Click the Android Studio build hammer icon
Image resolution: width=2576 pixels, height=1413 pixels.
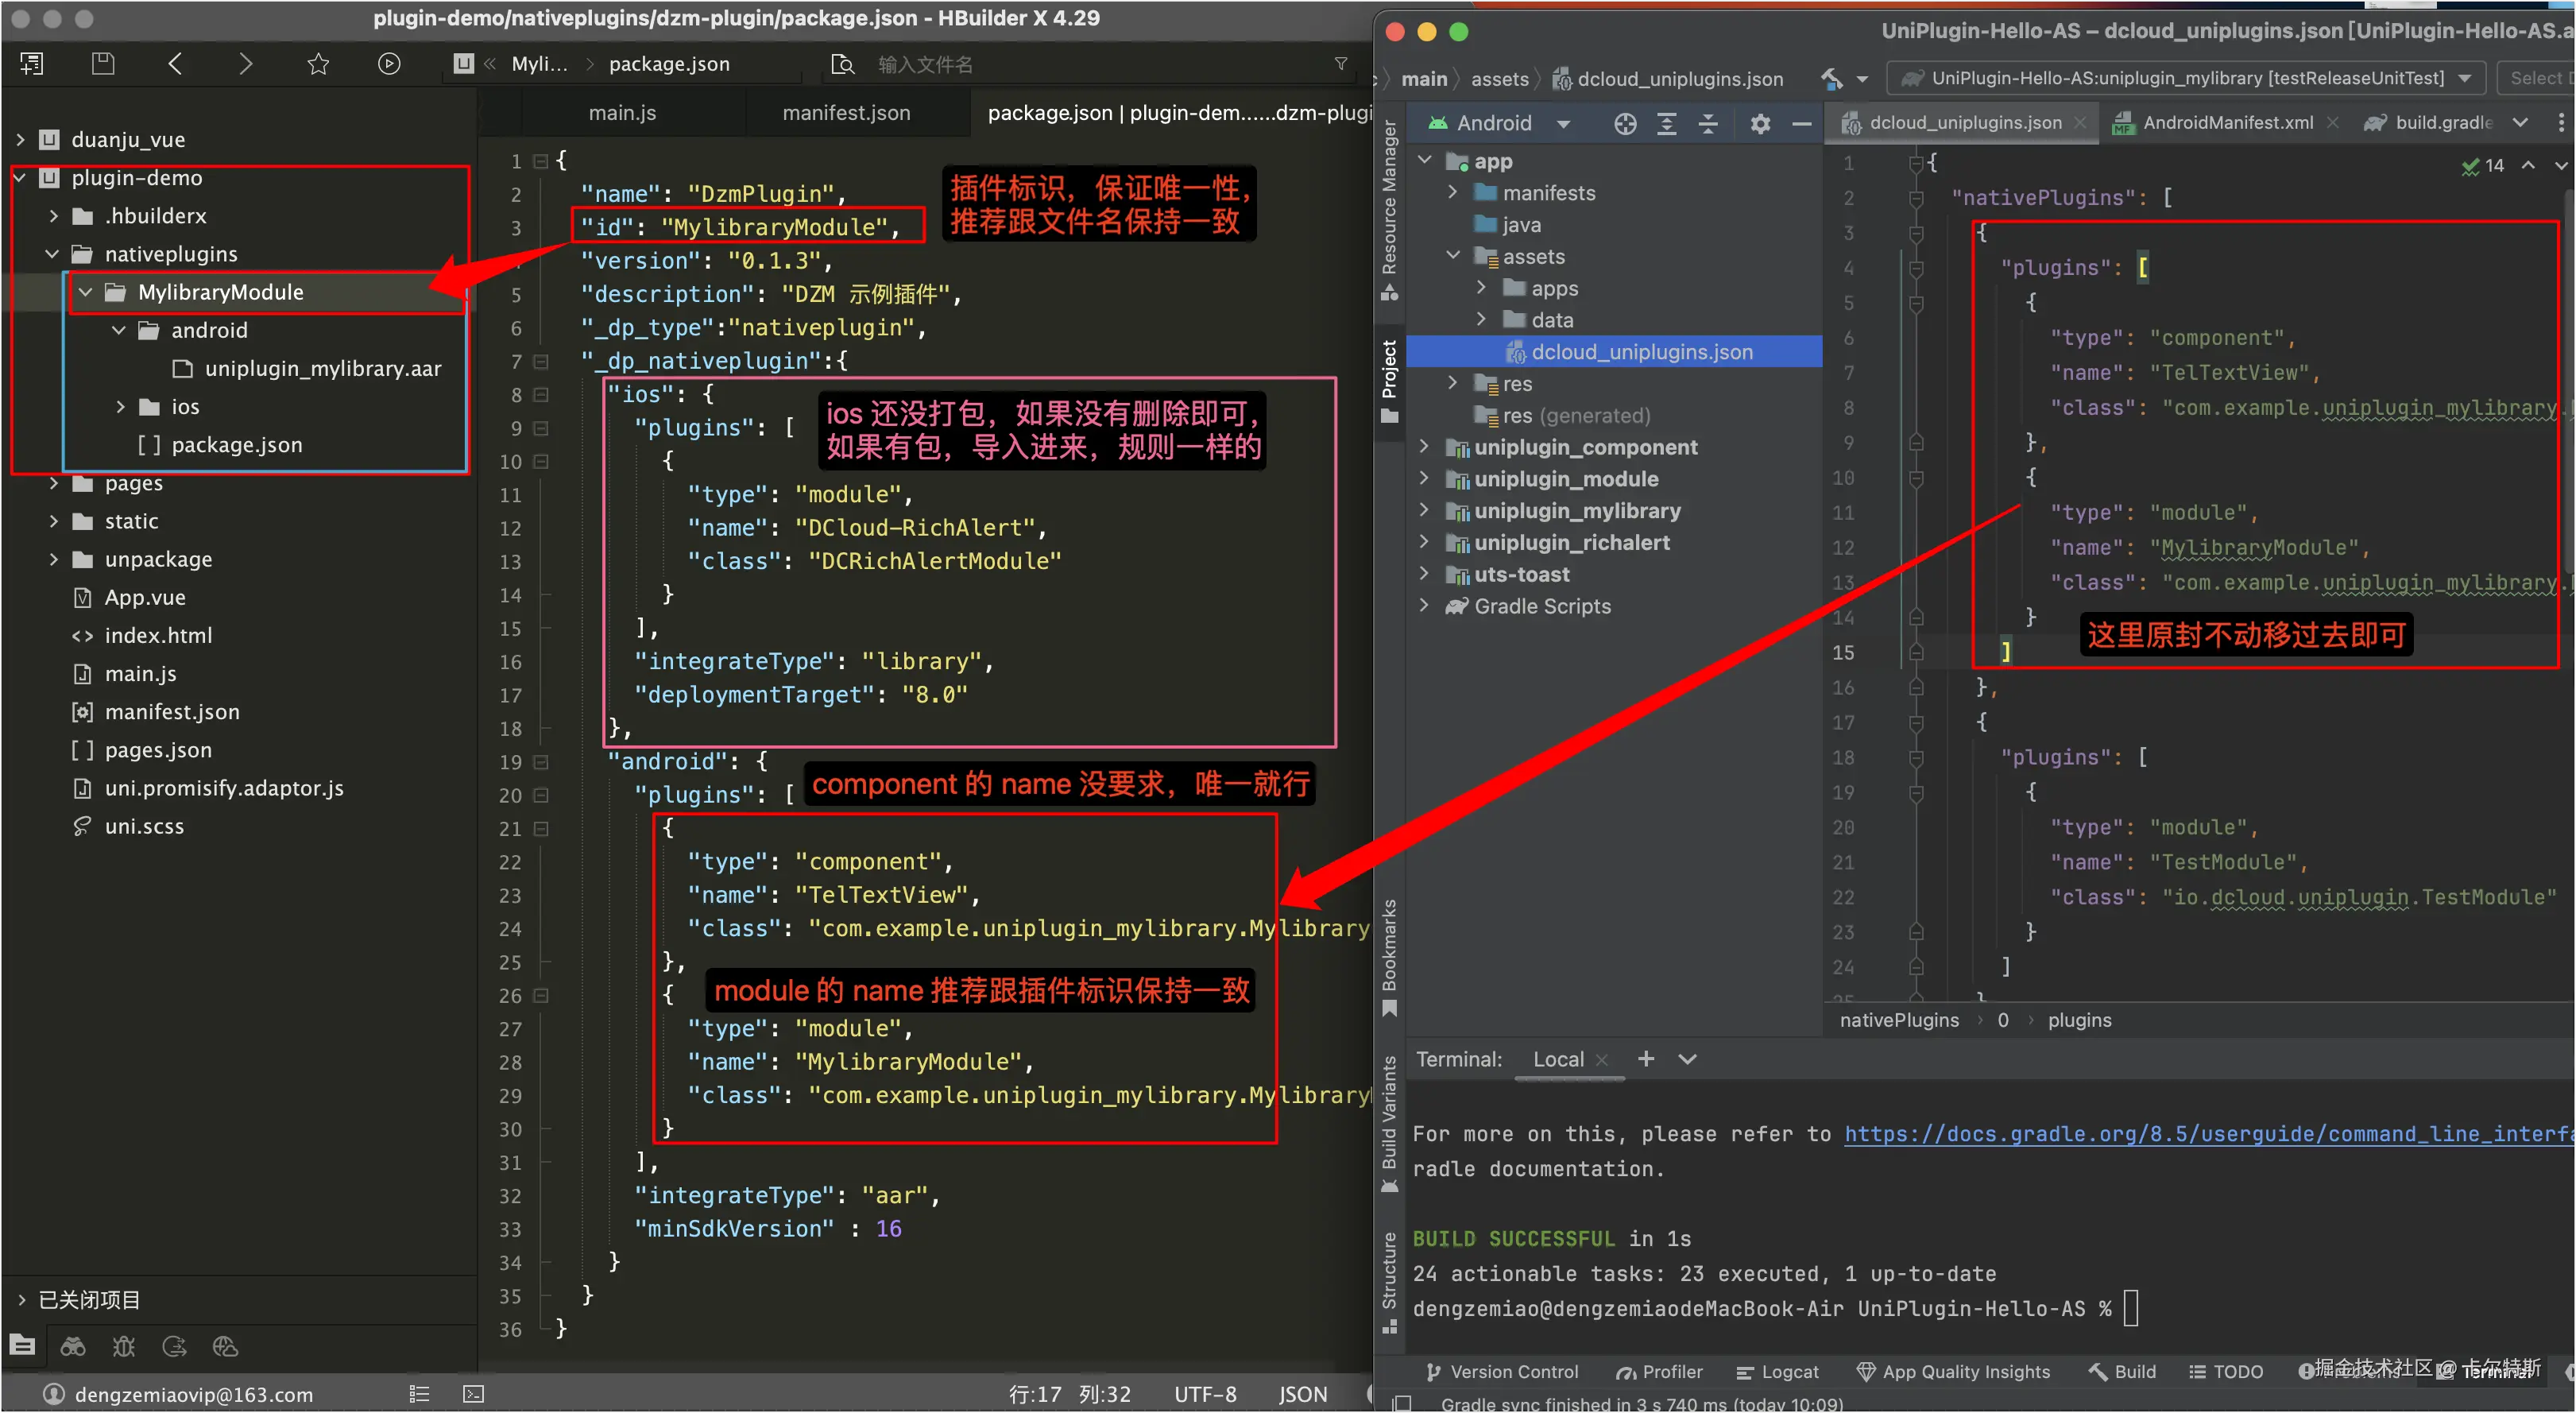point(1831,78)
